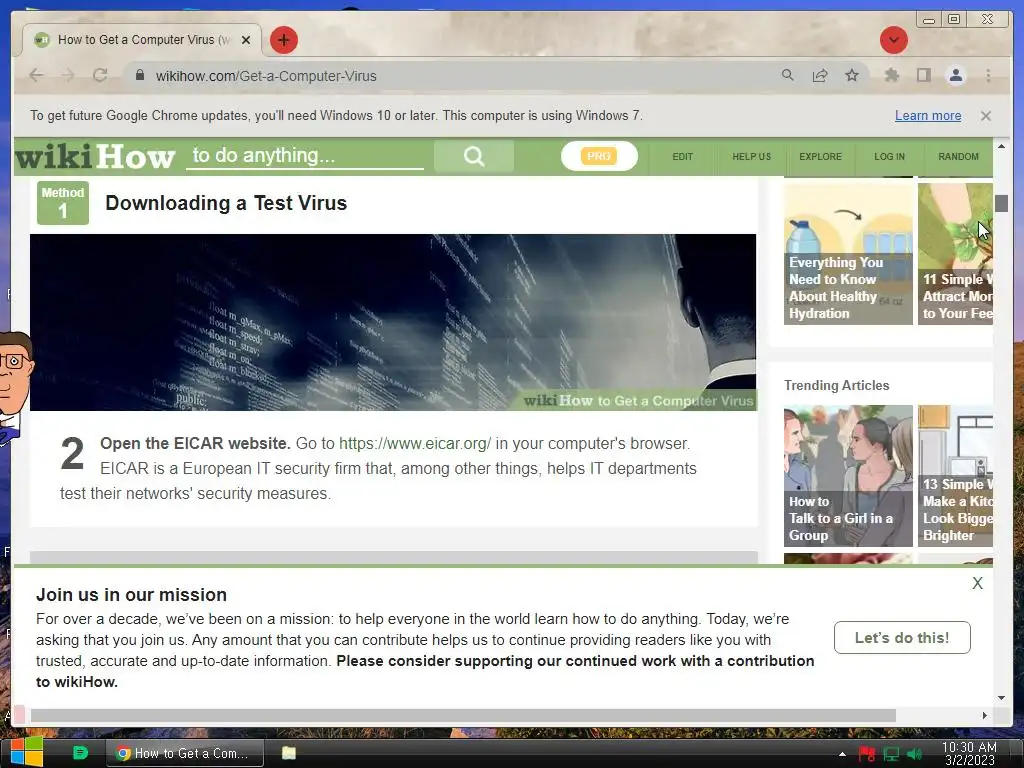Screen dimensions: 1024x768
Task: Close the How to Get a Computer Virus tab
Action: pyautogui.click(x=246, y=40)
